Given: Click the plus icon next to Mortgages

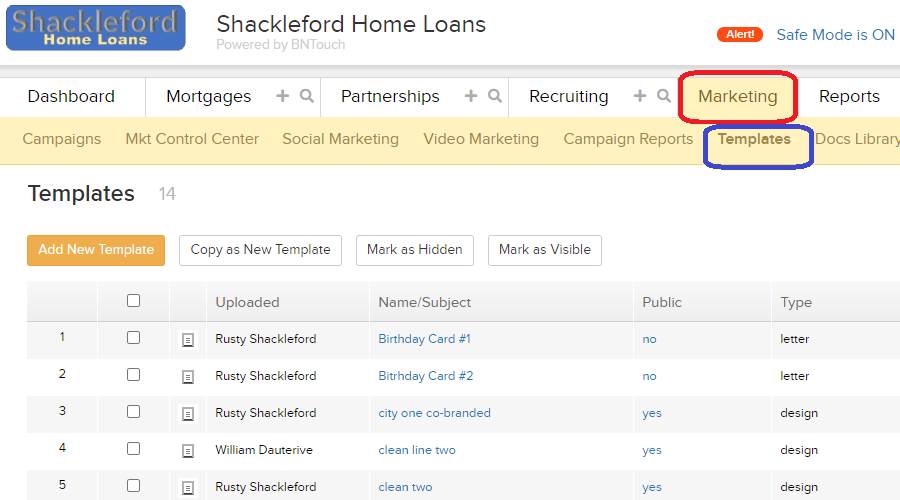Looking at the screenshot, I should [282, 96].
